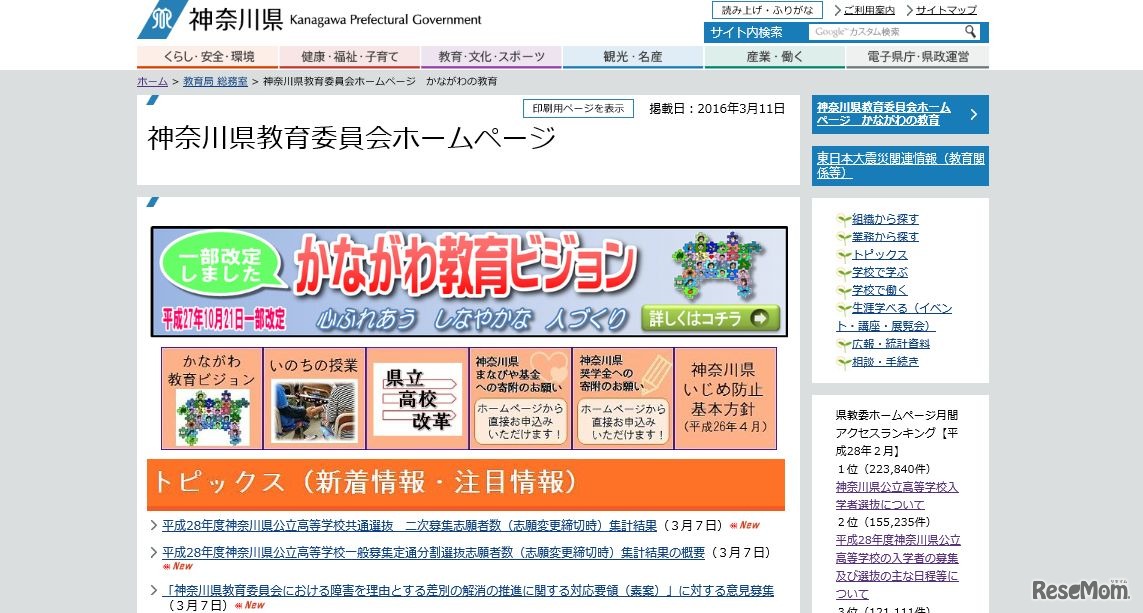
Task: Click the green arrow on 詳しくはコチラ
Action: click(x=758, y=320)
